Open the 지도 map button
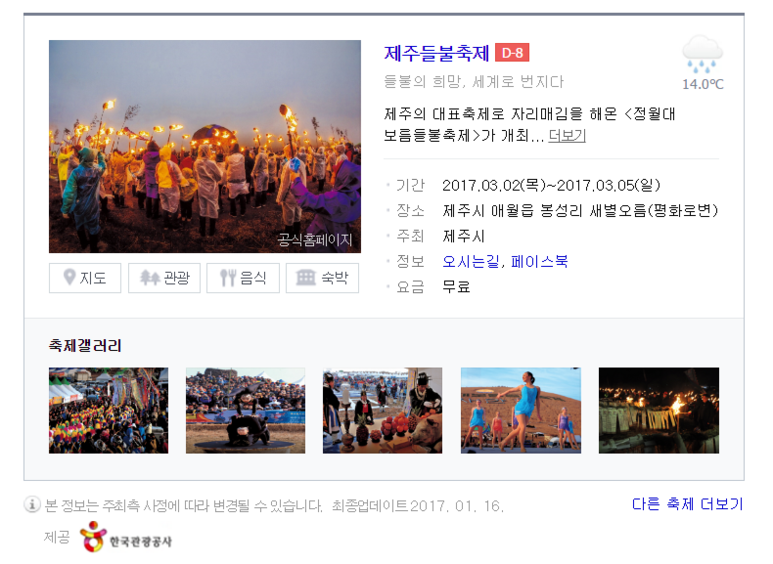The height and width of the screenshot is (564, 773). pyautogui.click(x=85, y=278)
